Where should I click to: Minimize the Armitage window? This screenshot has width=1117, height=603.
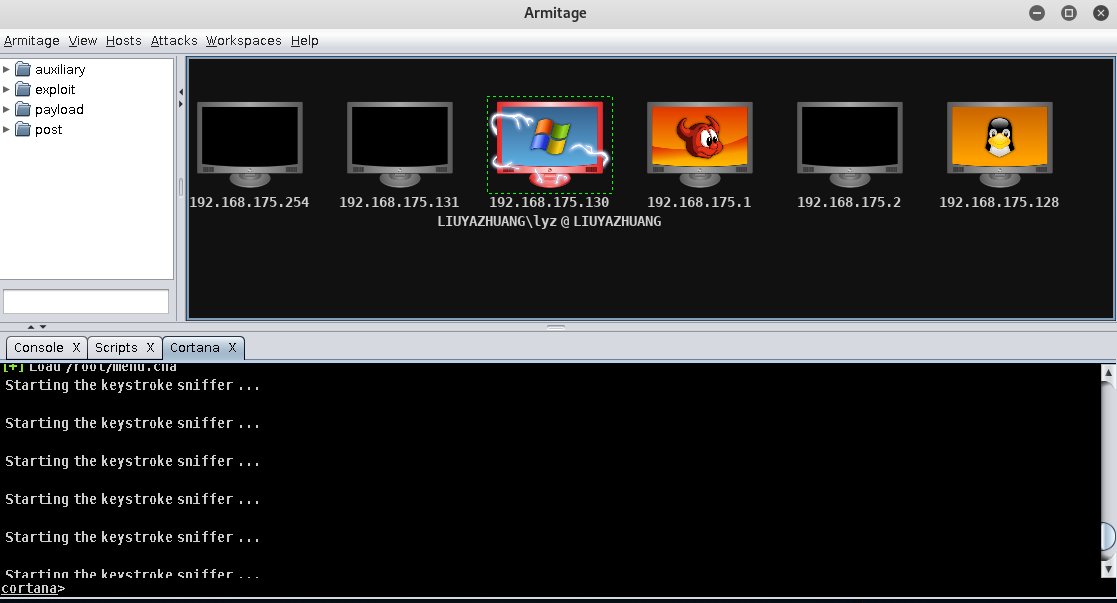click(x=1037, y=13)
